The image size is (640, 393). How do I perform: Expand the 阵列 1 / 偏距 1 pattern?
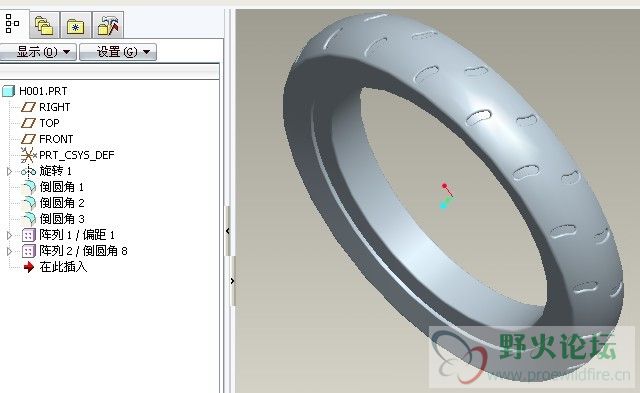click(x=9, y=235)
